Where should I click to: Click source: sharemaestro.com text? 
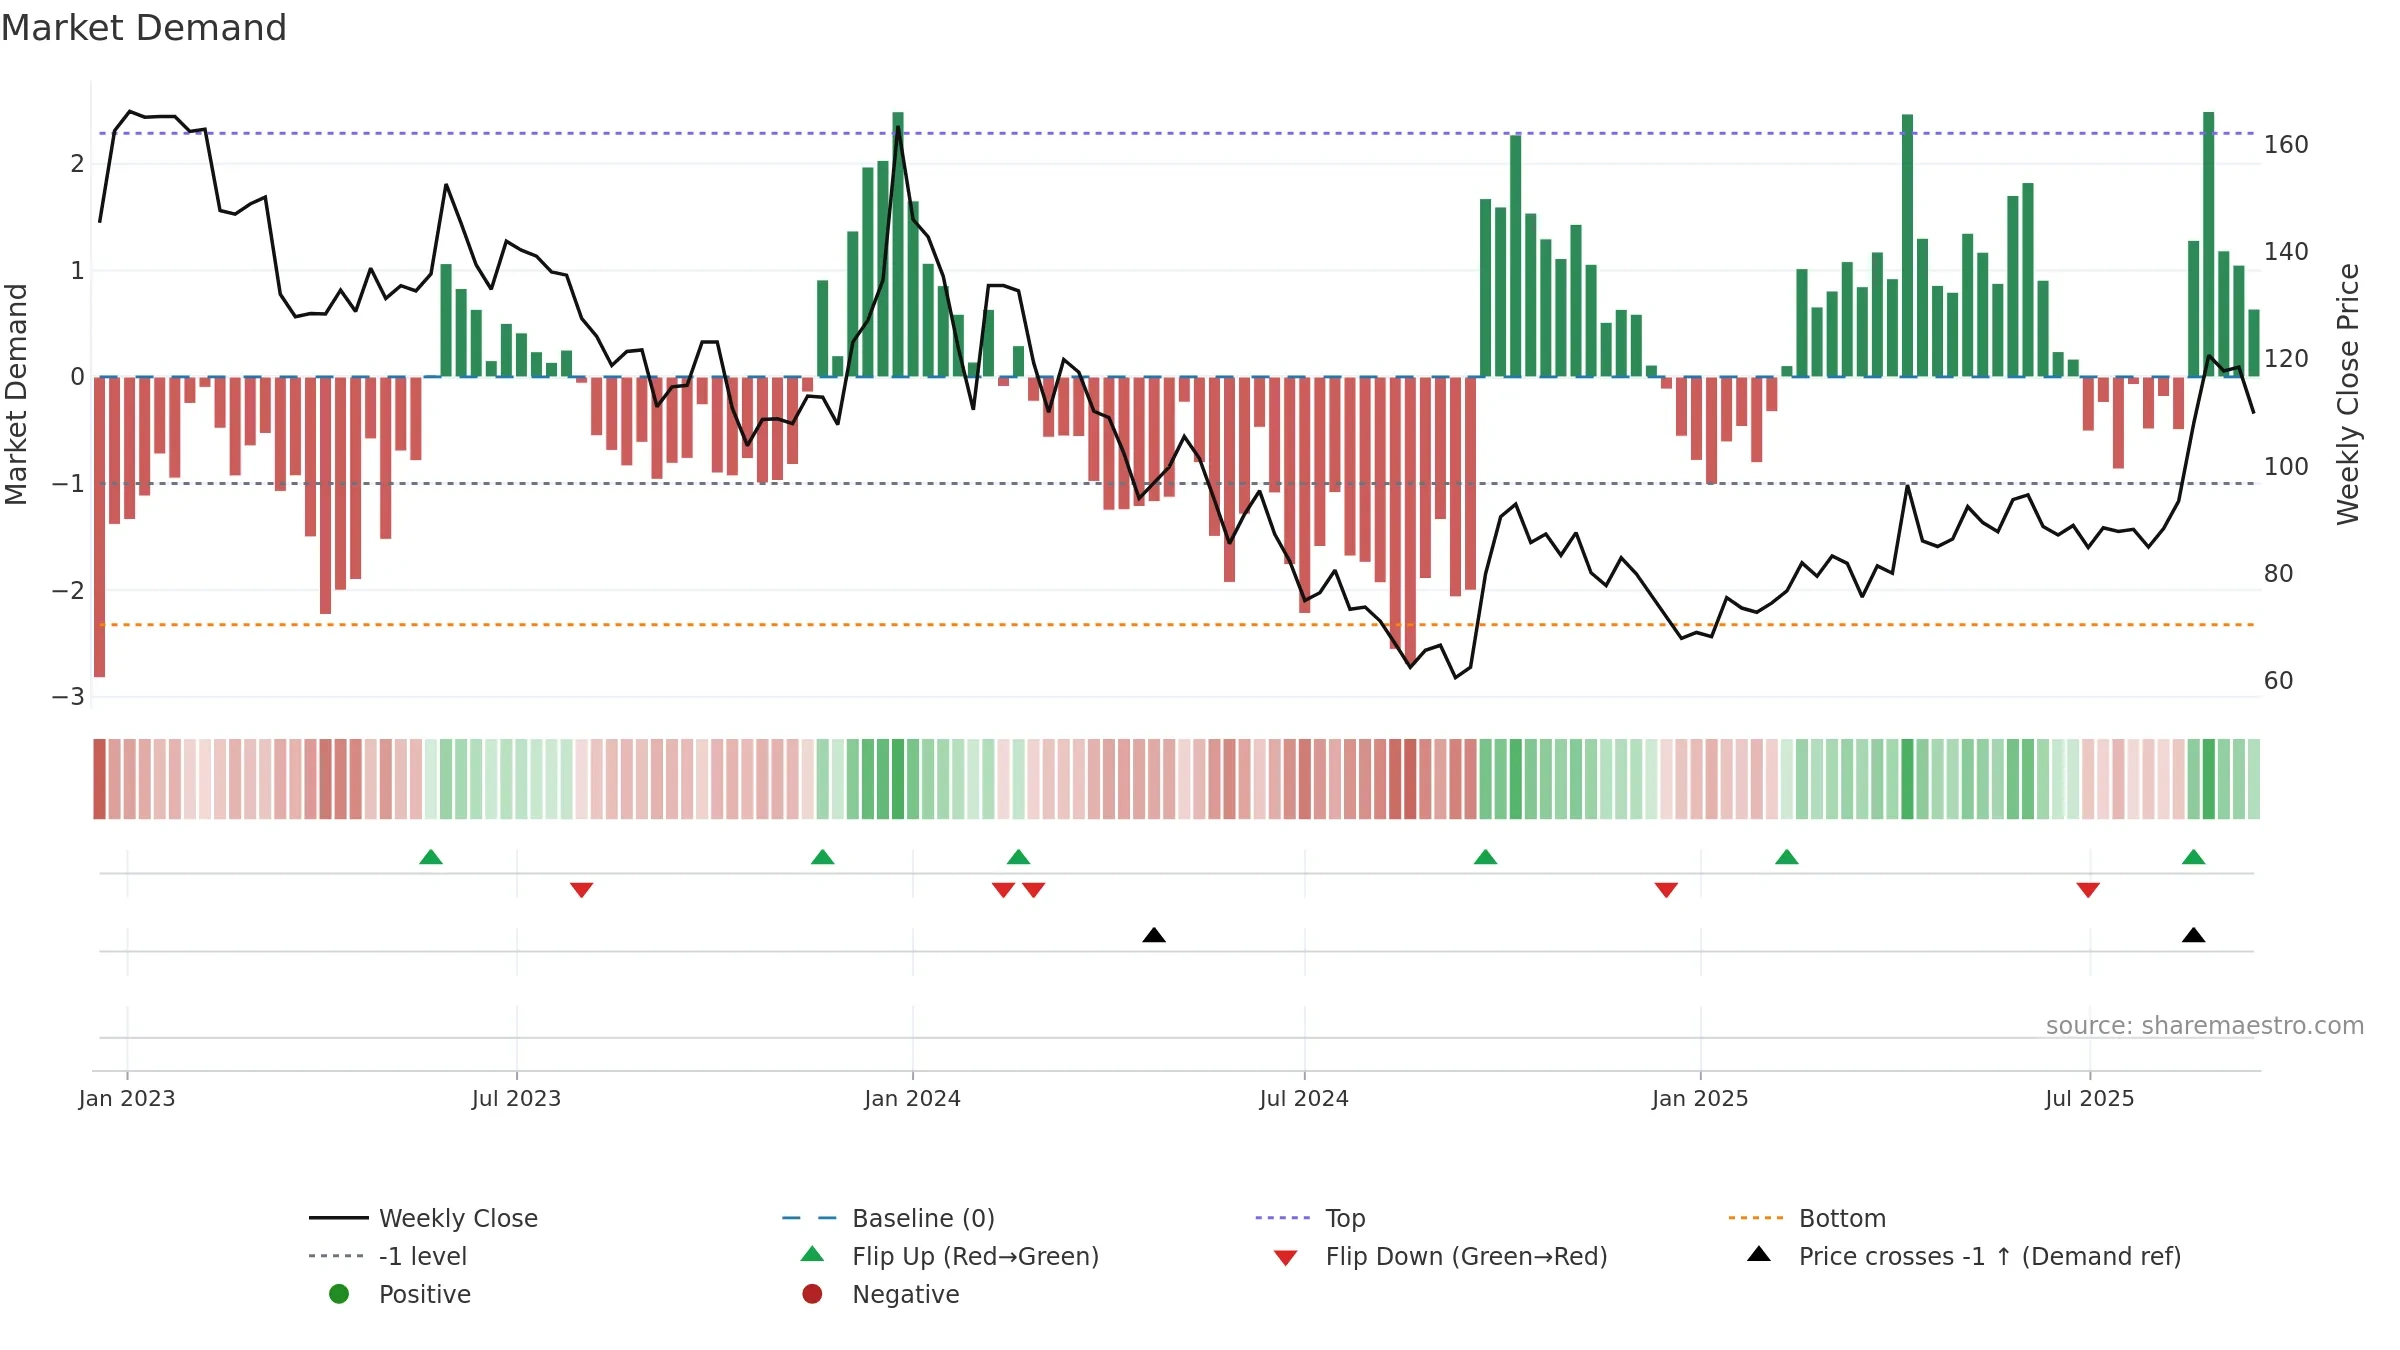point(2205,1025)
